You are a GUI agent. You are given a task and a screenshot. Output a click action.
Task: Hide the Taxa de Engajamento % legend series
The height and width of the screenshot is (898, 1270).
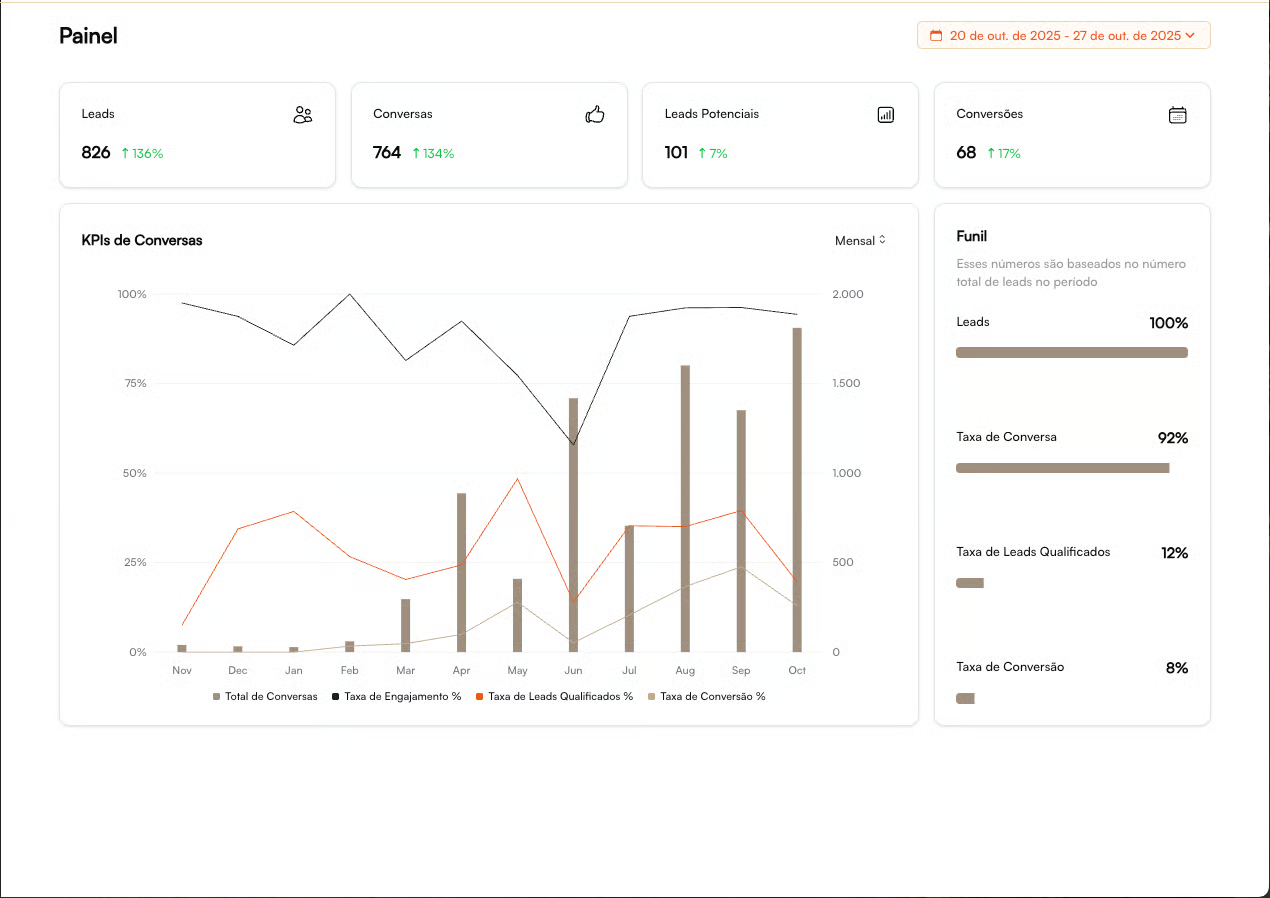(396, 697)
